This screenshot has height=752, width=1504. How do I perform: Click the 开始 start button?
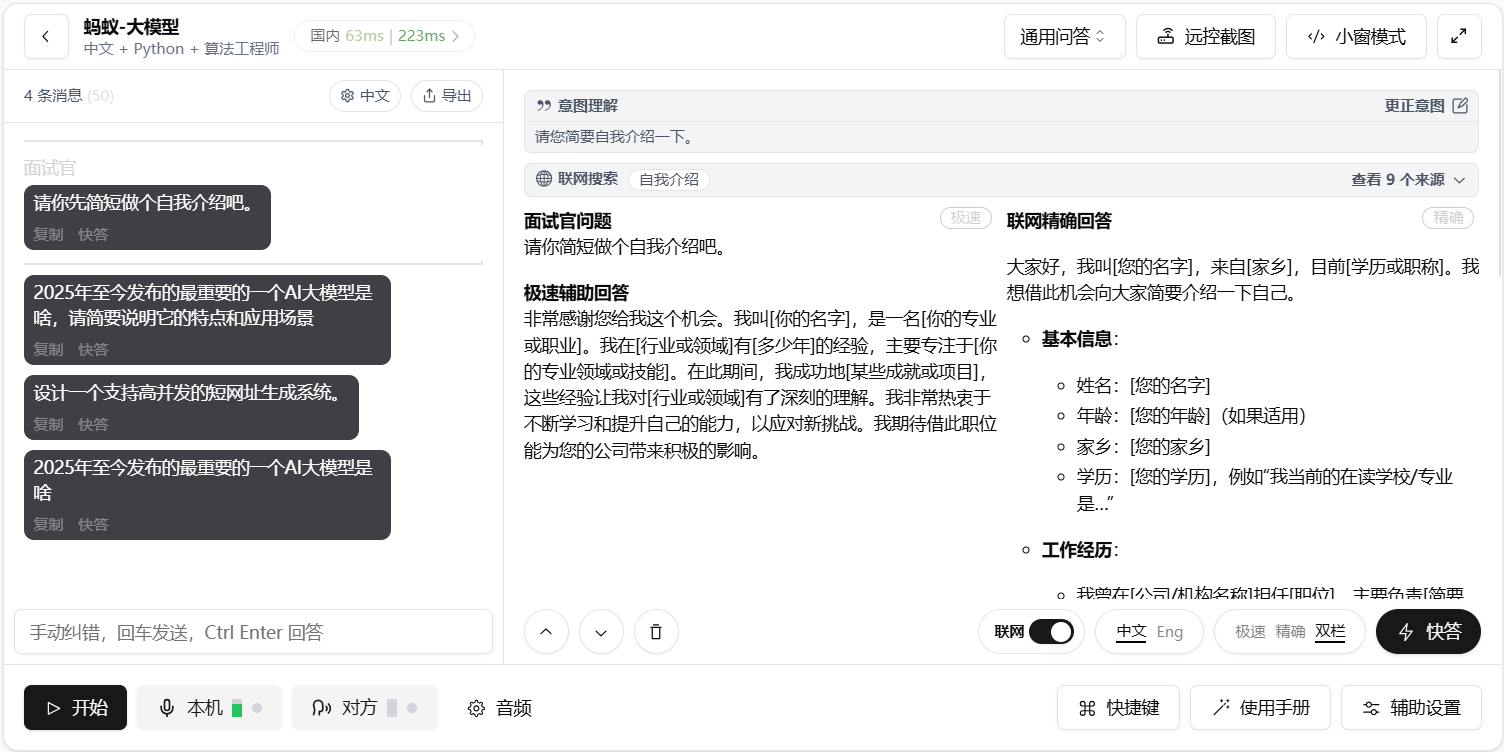coord(75,708)
